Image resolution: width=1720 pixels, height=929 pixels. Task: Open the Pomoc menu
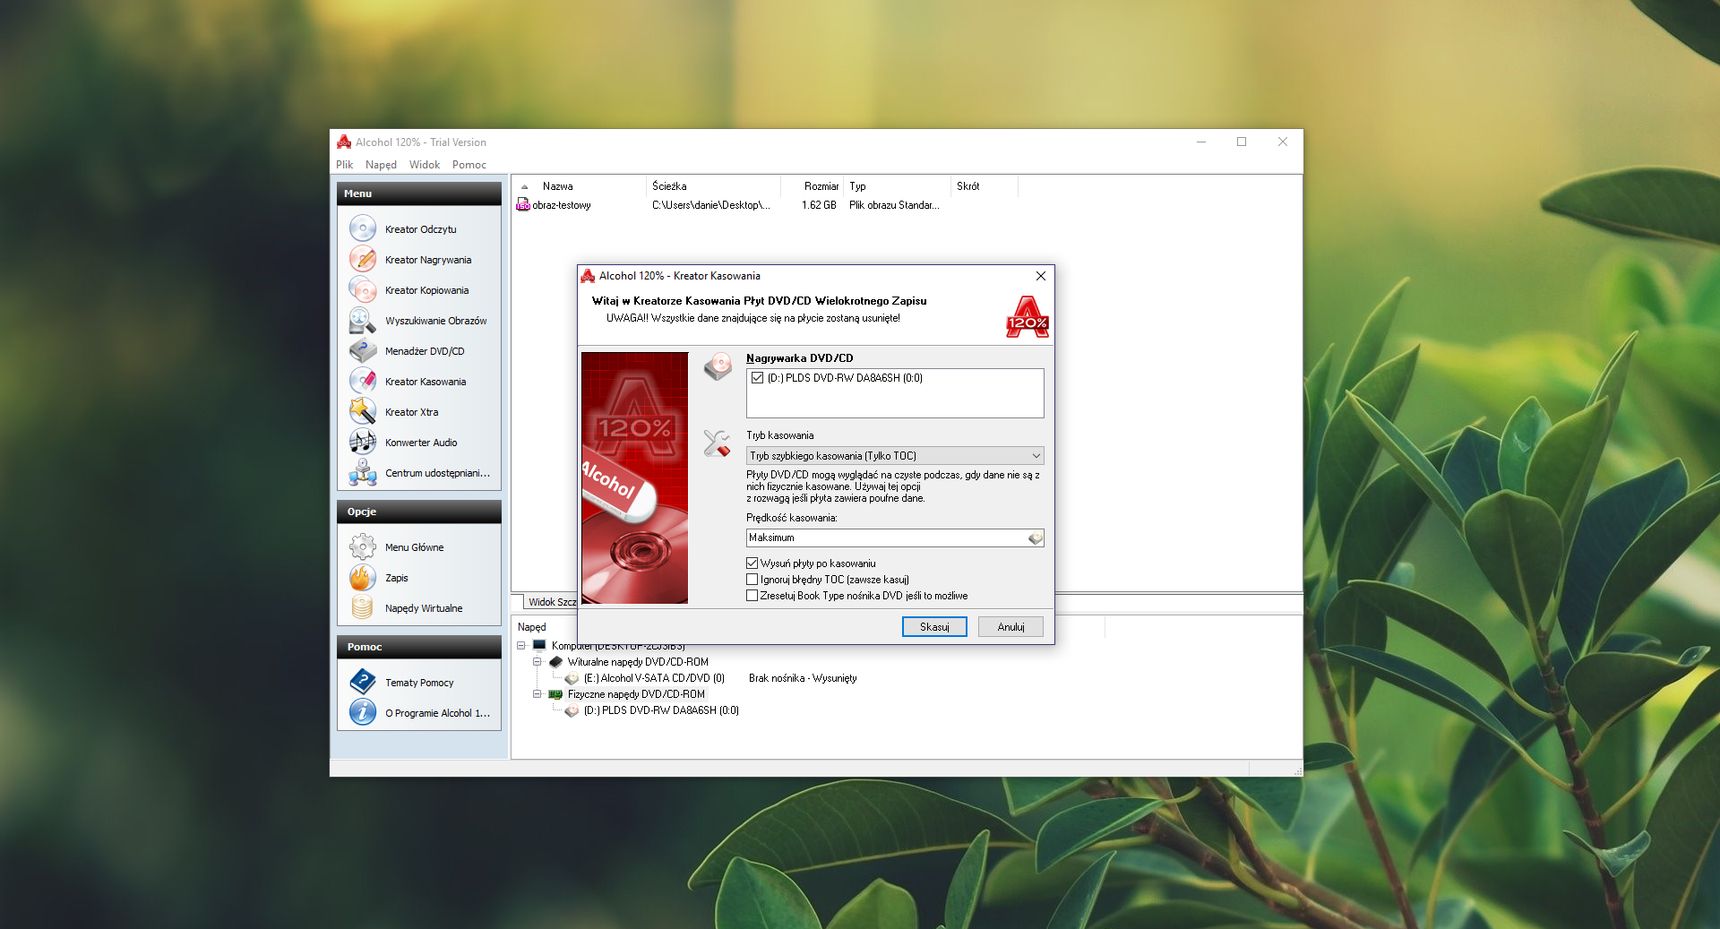coord(469,165)
